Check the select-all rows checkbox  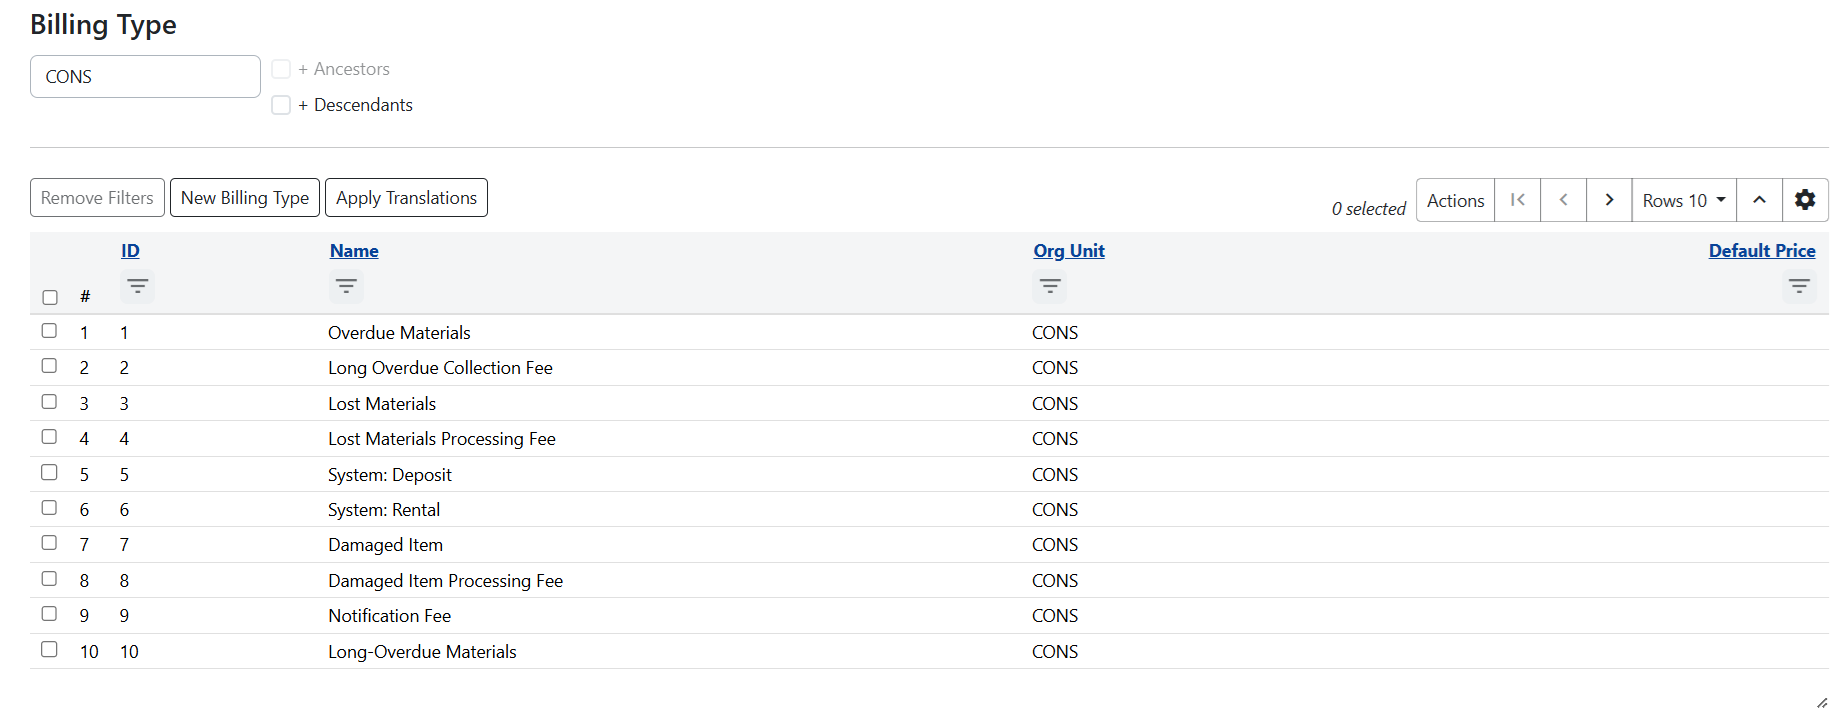pyautogui.click(x=50, y=297)
